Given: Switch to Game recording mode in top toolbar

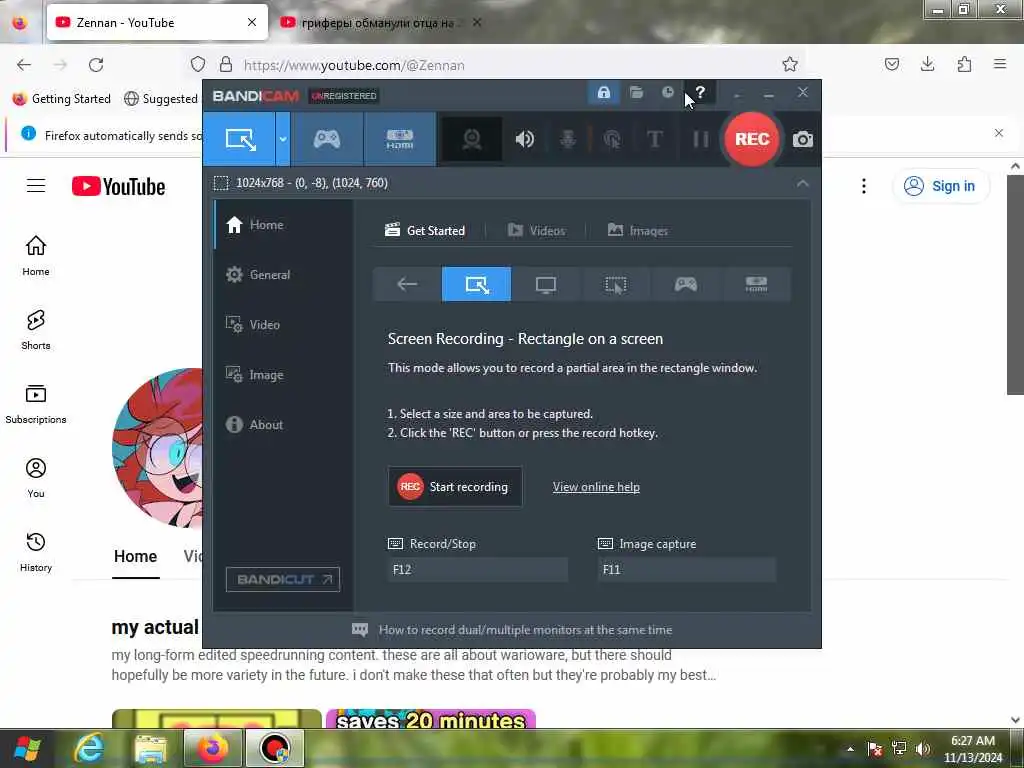Looking at the screenshot, I should (327, 139).
